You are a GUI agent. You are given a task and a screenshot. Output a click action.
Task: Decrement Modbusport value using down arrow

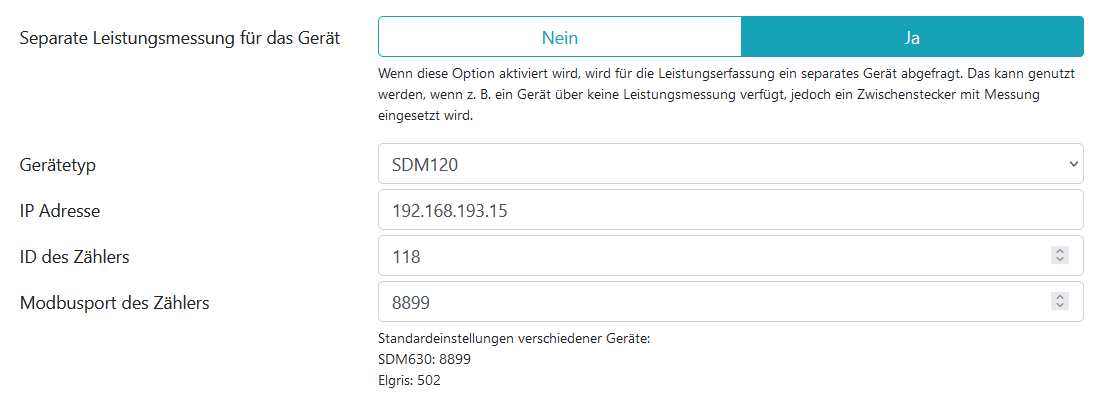1060,306
